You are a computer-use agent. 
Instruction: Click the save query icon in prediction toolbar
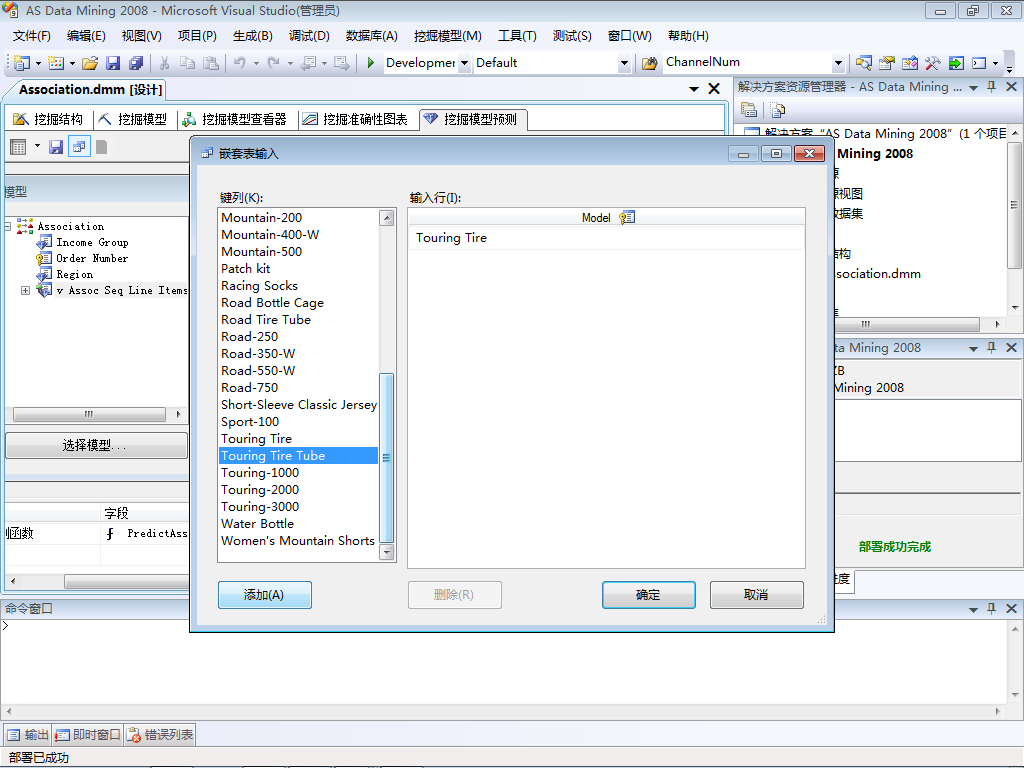56,147
